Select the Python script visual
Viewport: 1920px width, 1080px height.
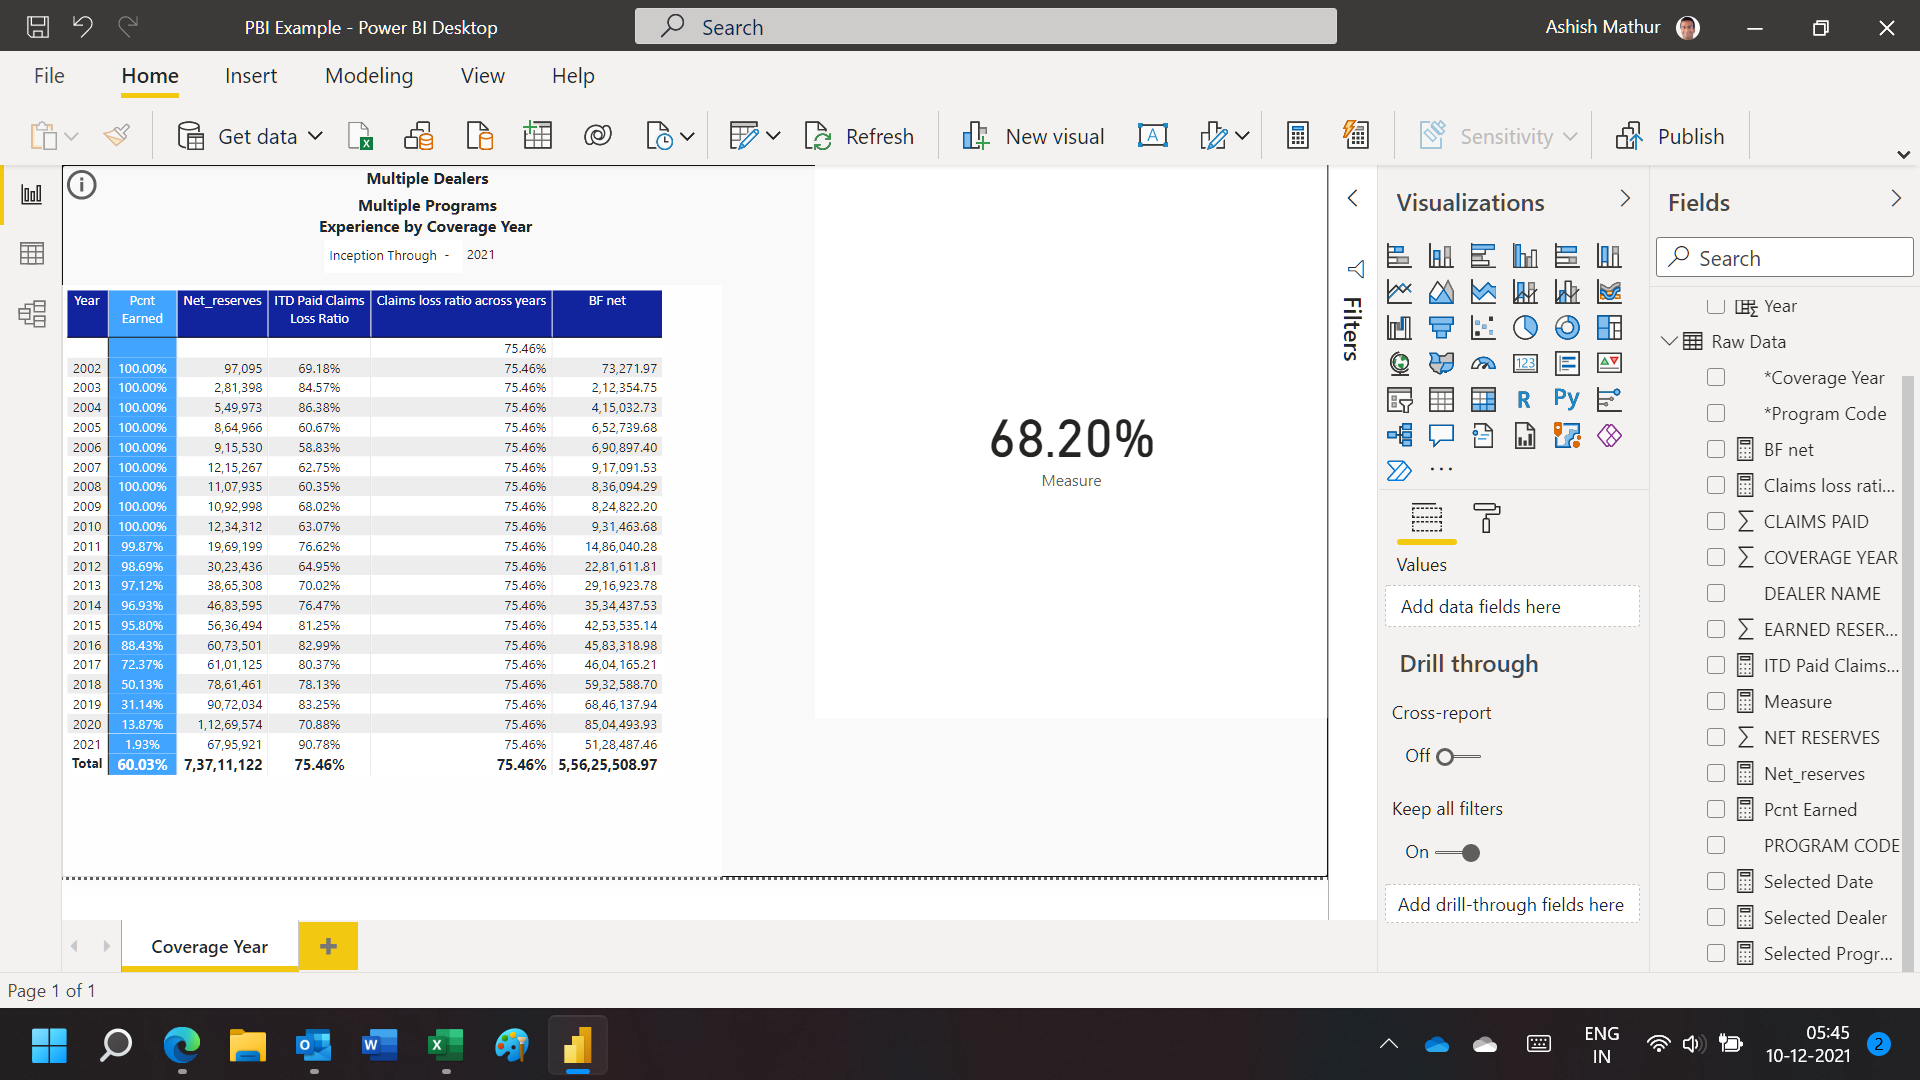click(1566, 399)
